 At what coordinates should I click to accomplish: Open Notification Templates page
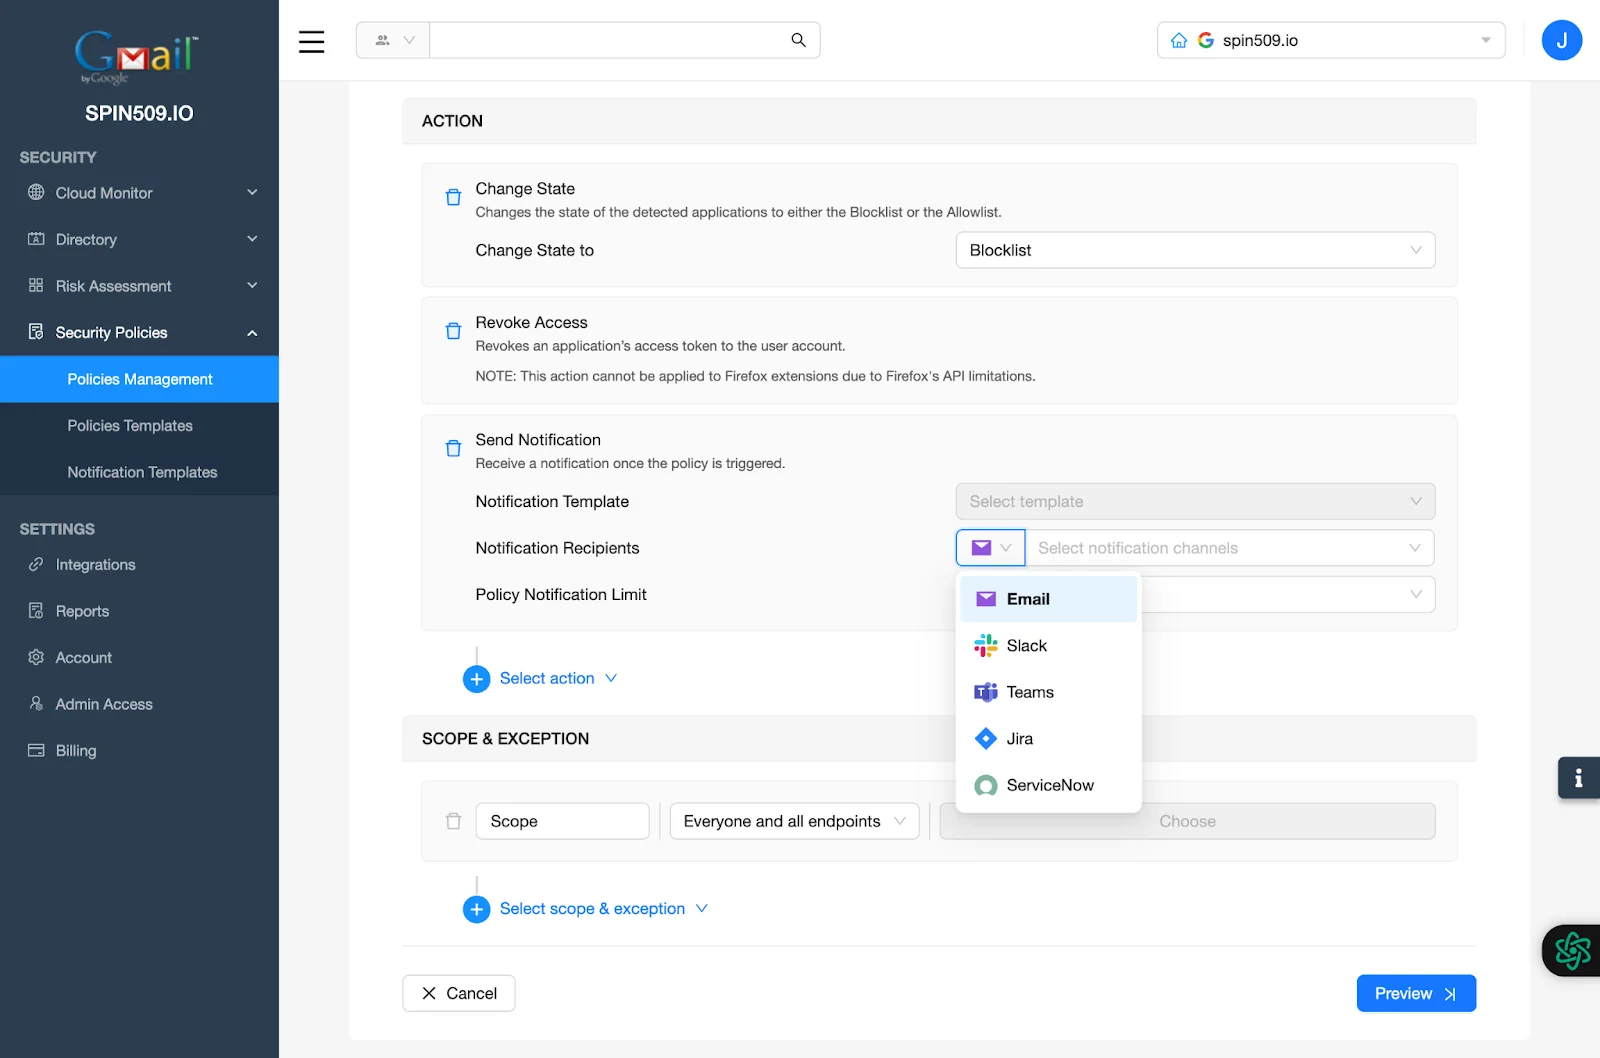[142, 471]
